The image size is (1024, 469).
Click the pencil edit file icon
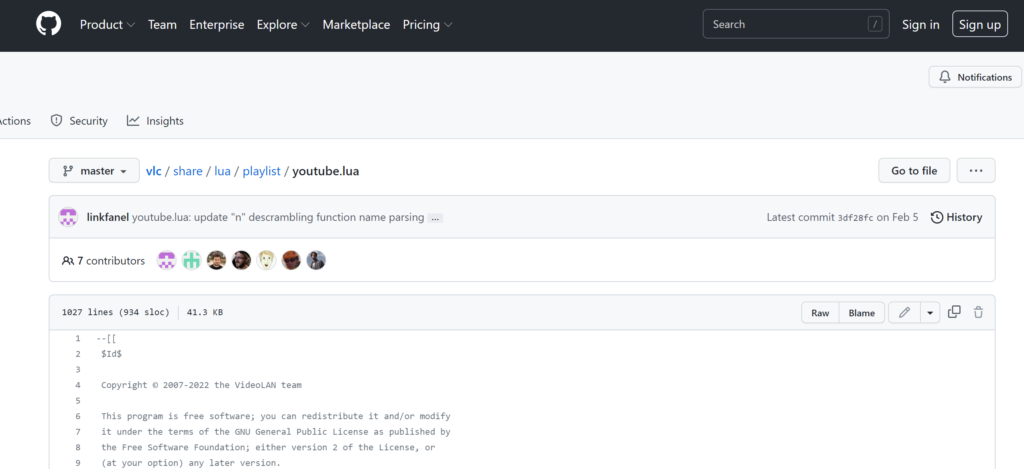904,313
